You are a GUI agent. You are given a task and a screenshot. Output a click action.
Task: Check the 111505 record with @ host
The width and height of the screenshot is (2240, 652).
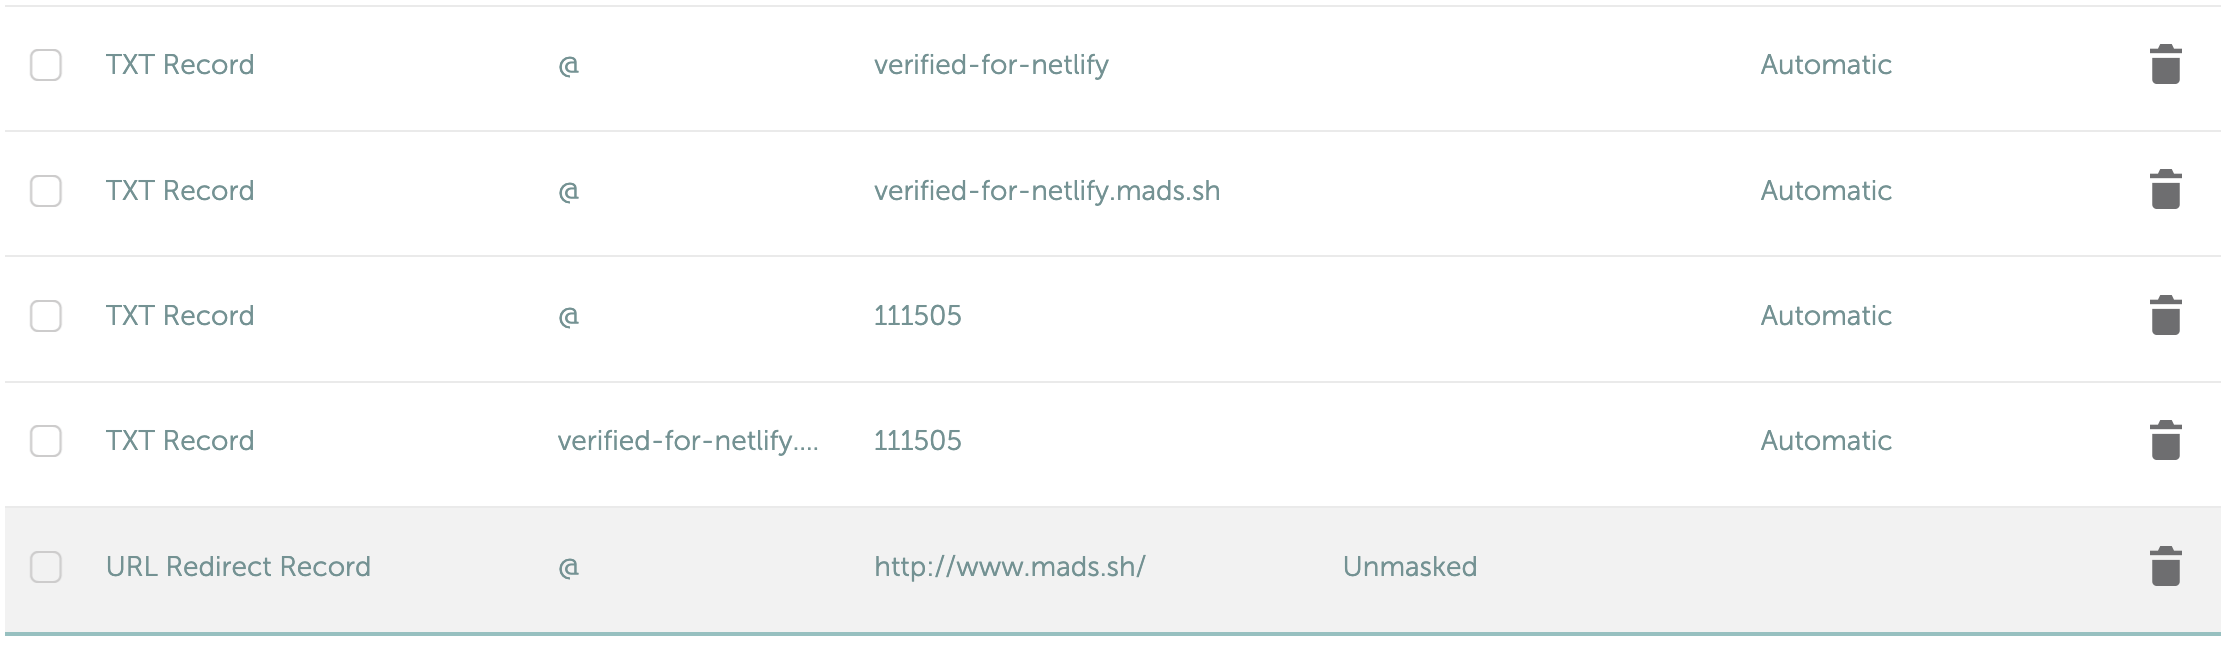(46, 315)
